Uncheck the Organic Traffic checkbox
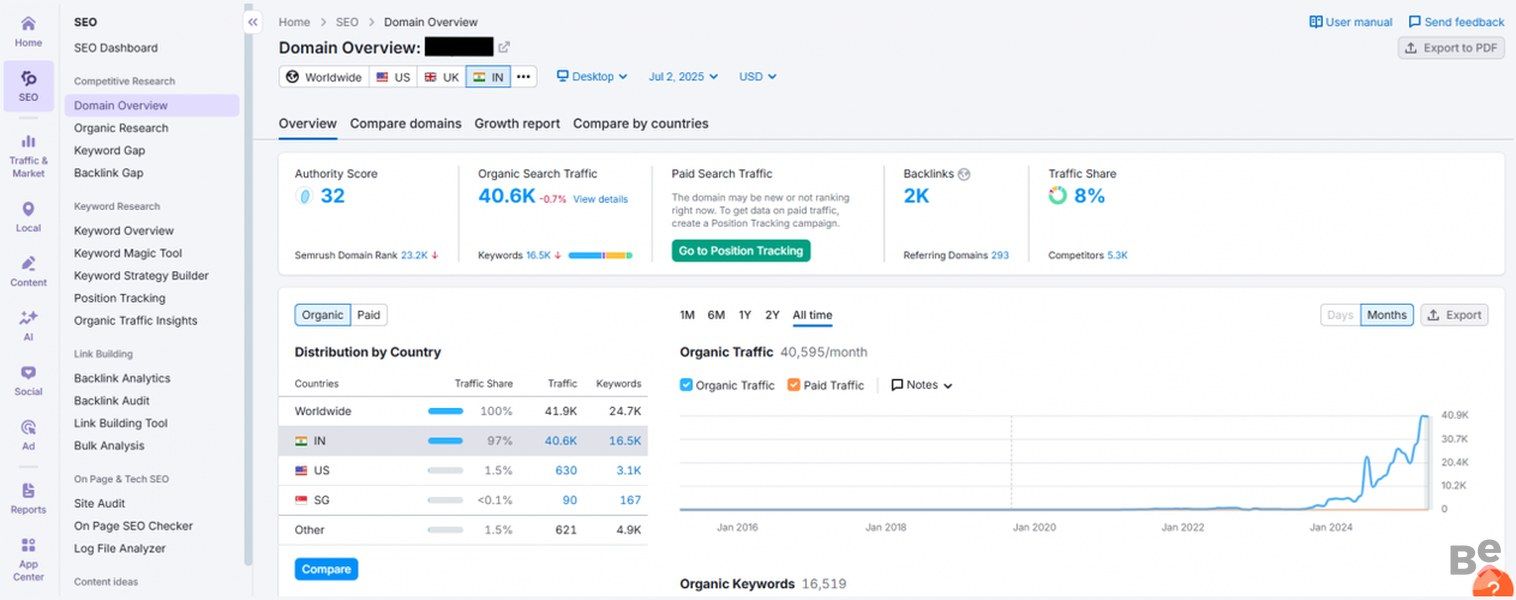The height and width of the screenshot is (600, 1516). click(x=686, y=385)
